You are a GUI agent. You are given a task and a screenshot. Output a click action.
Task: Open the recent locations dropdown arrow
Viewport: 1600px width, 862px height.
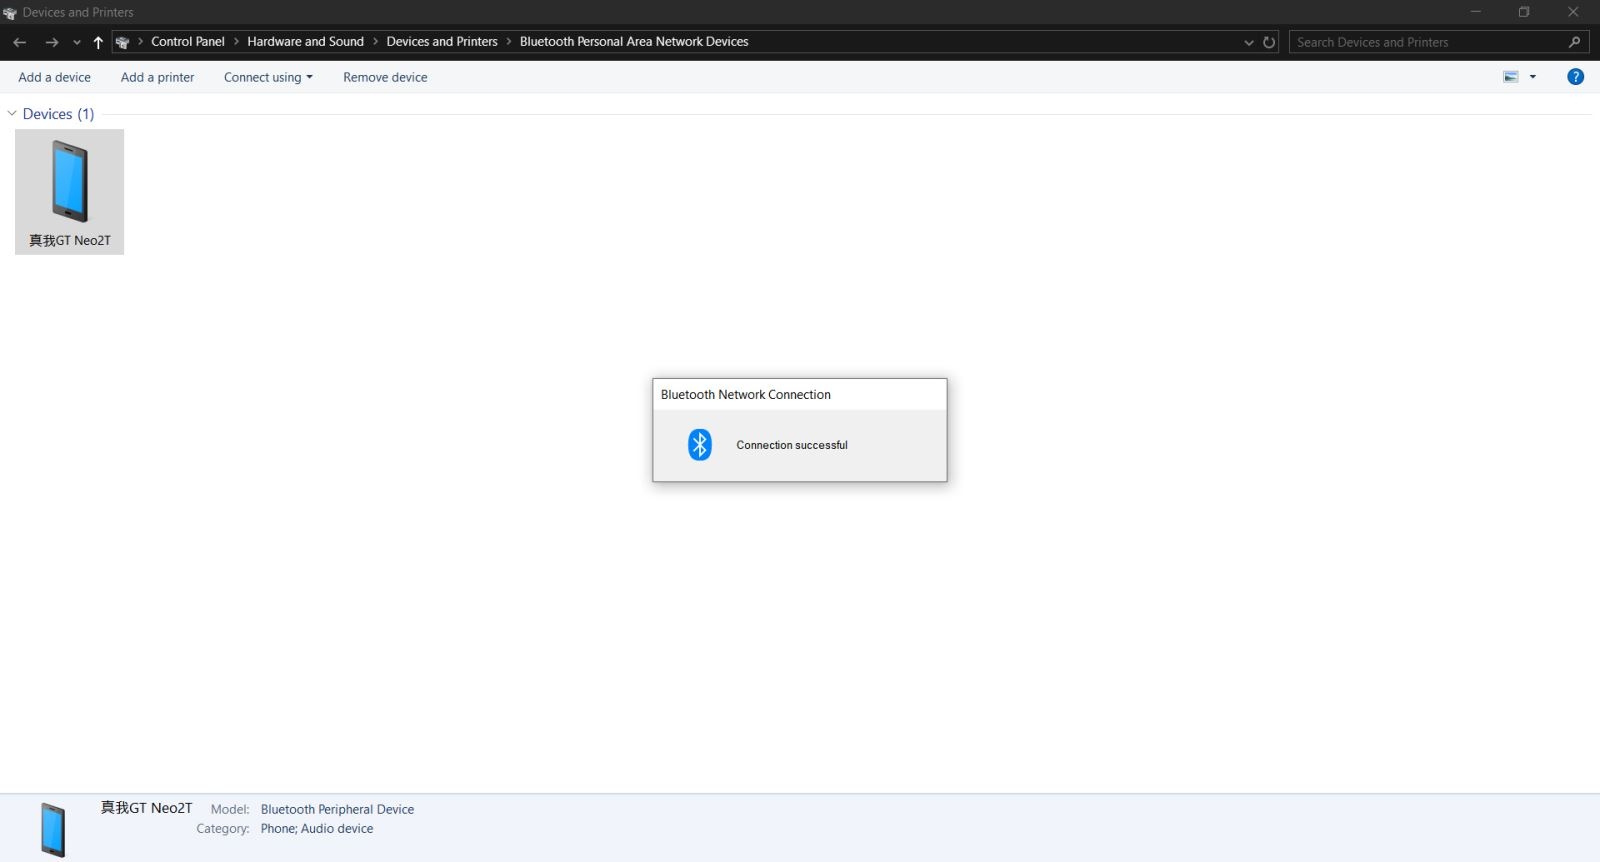pos(77,42)
